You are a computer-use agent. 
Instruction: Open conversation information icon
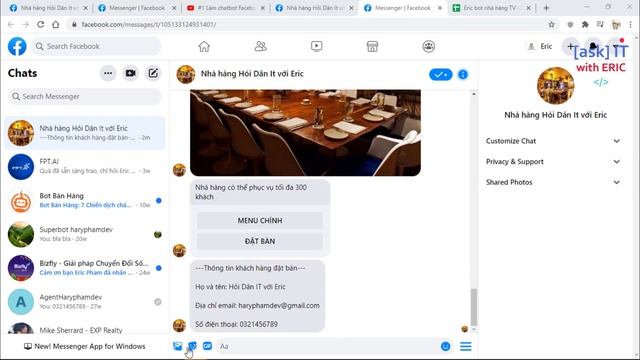[x=463, y=74]
